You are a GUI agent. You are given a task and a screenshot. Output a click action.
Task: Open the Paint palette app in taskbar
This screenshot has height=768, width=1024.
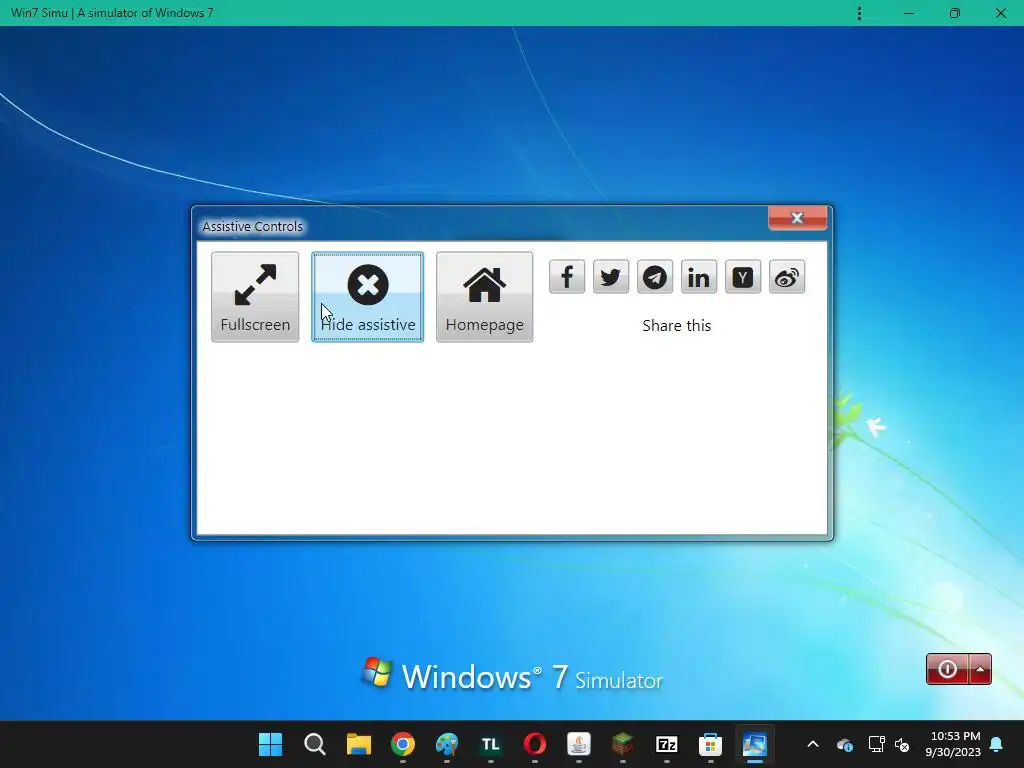(x=447, y=744)
